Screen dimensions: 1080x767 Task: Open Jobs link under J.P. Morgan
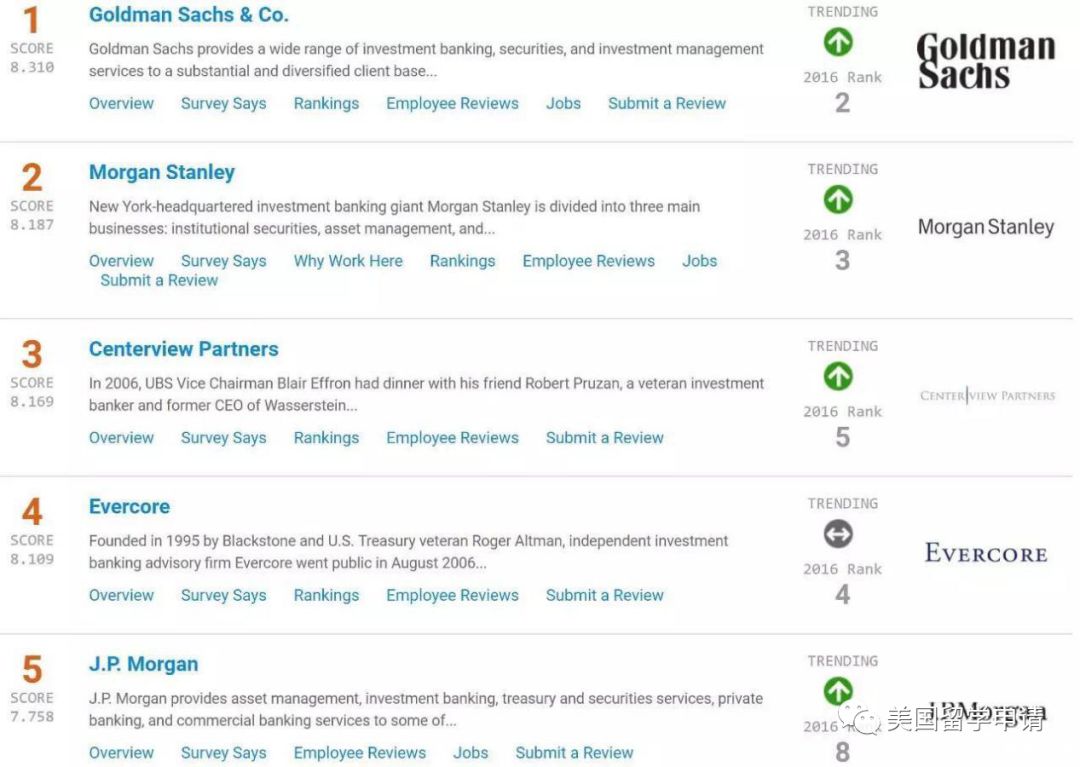coord(470,753)
